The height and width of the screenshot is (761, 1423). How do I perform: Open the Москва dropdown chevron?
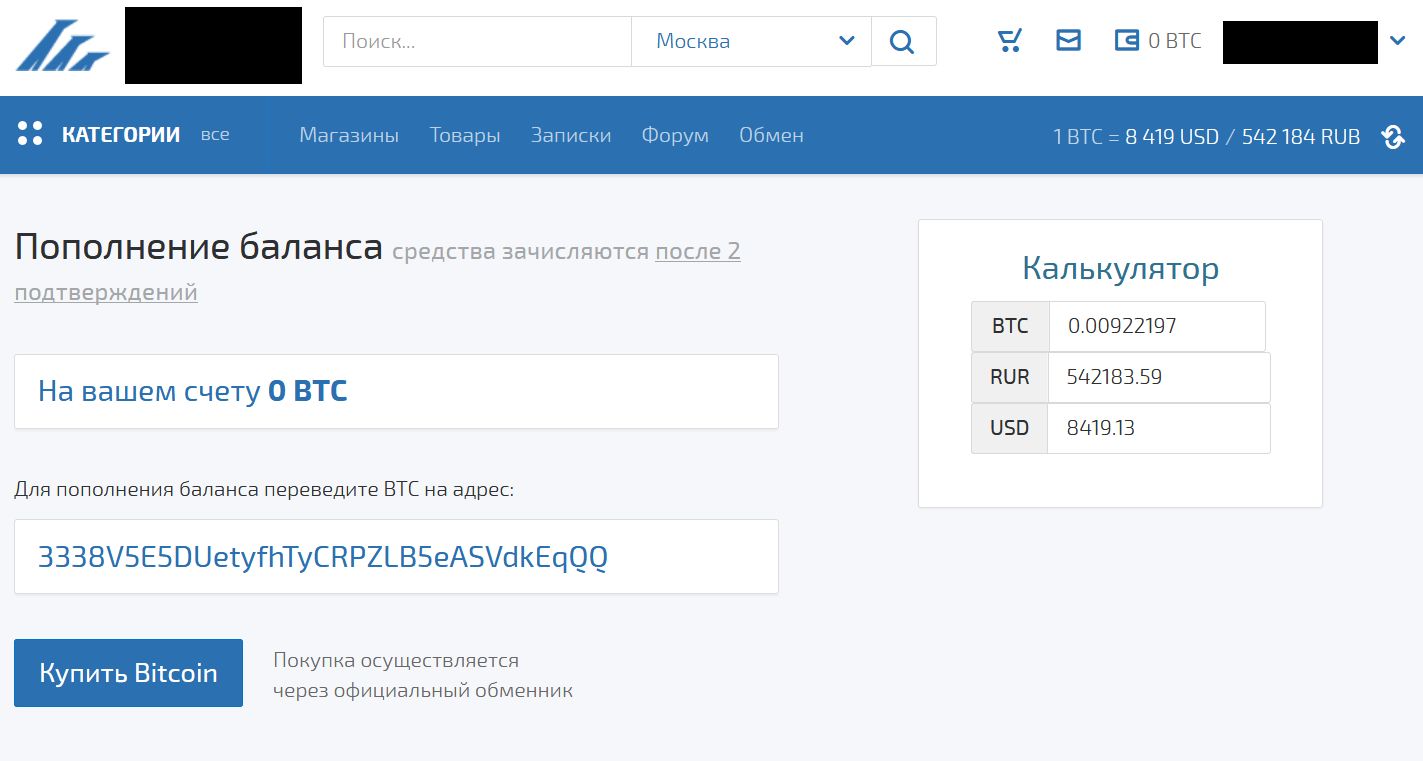coord(848,42)
